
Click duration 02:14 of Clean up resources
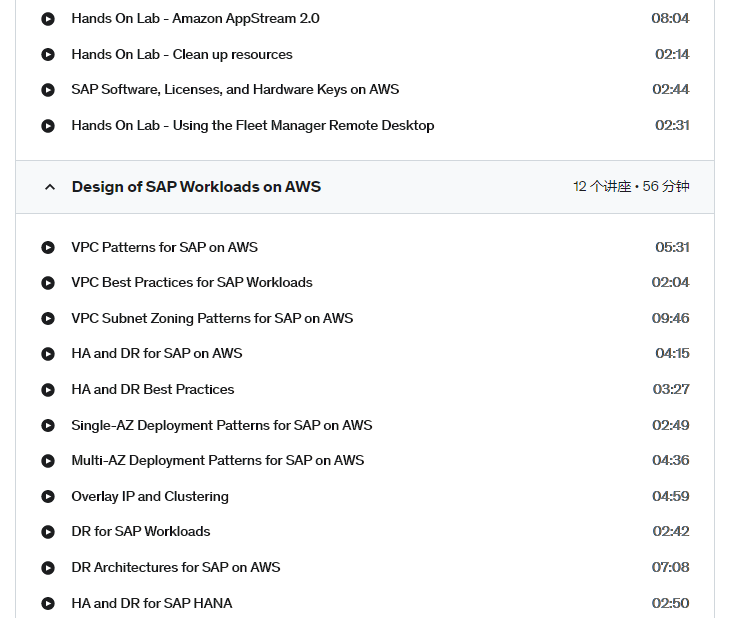(x=672, y=54)
